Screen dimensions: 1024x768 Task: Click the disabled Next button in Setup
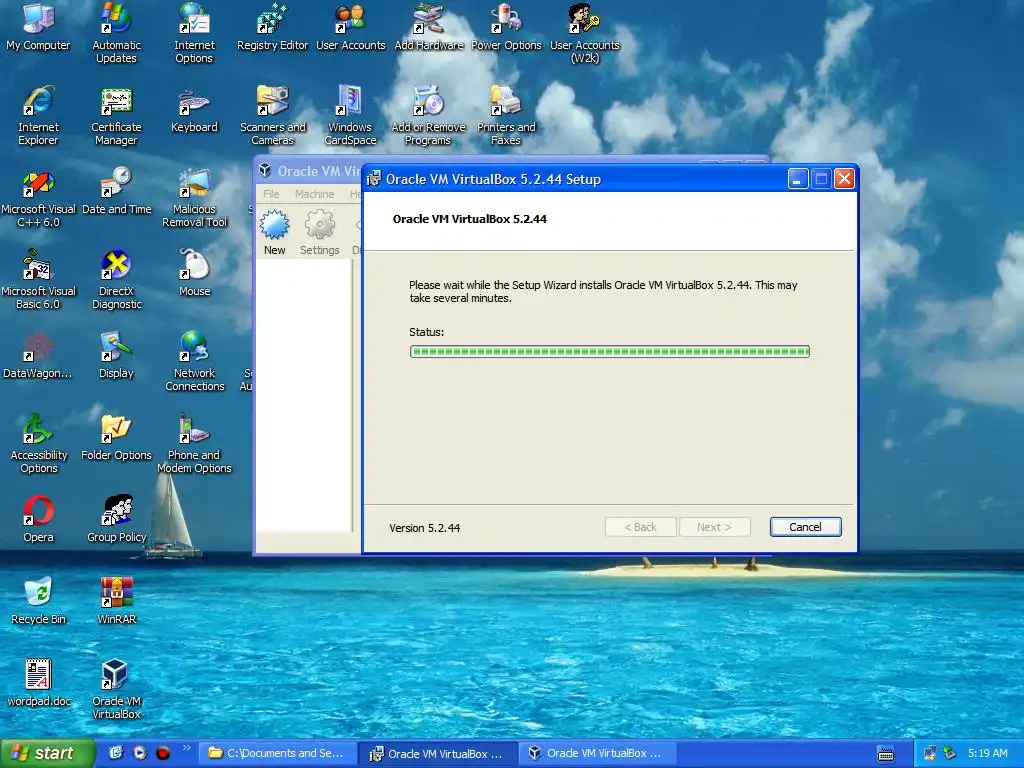click(714, 527)
